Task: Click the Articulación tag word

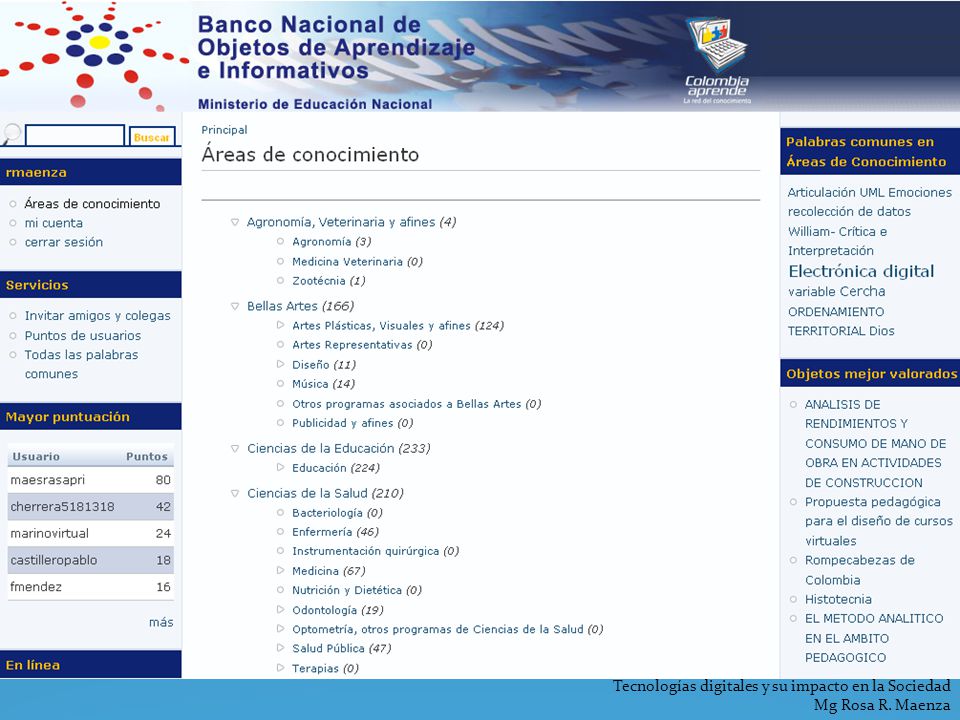Action: pyautogui.click(x=821, y=192)
